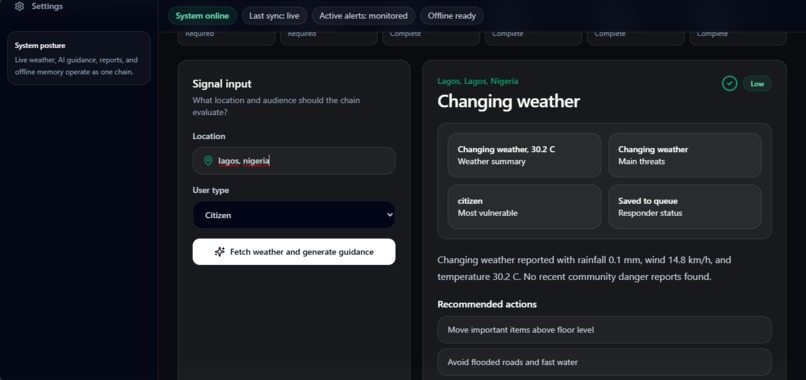
Task: Click the Location input with lagos, nigeria
Action: (294, 161)
